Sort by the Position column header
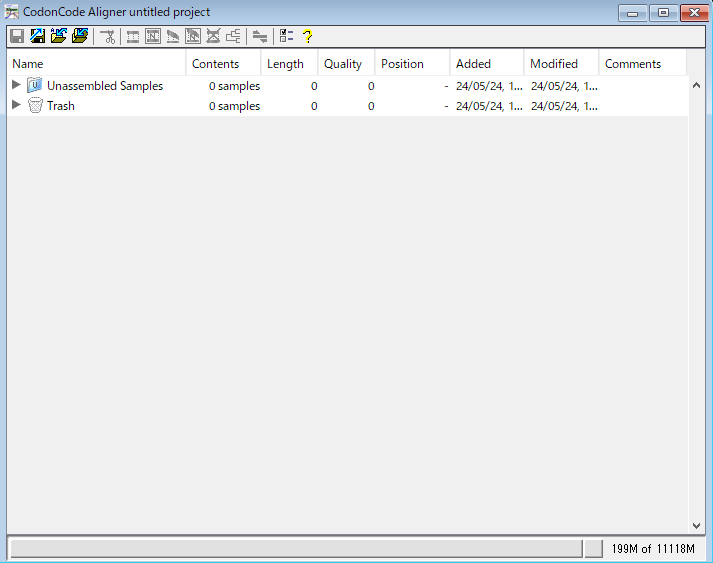This screenshot has height=563, width=713. pyautogui.click(x=412, y=64)
